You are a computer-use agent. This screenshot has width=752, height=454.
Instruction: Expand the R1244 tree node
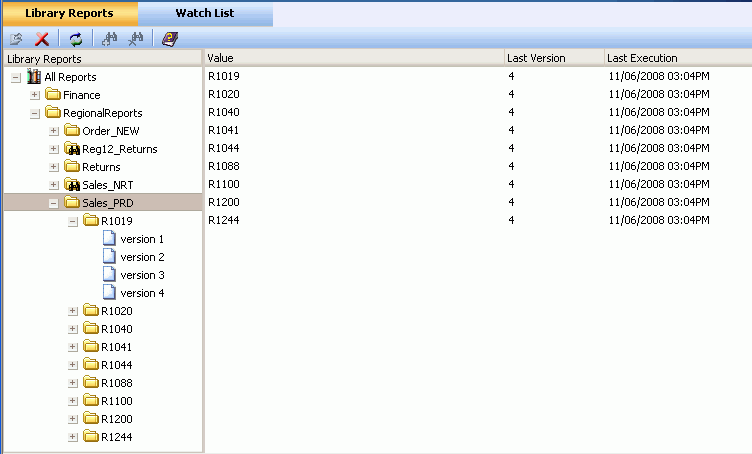[x=72, y=437]
